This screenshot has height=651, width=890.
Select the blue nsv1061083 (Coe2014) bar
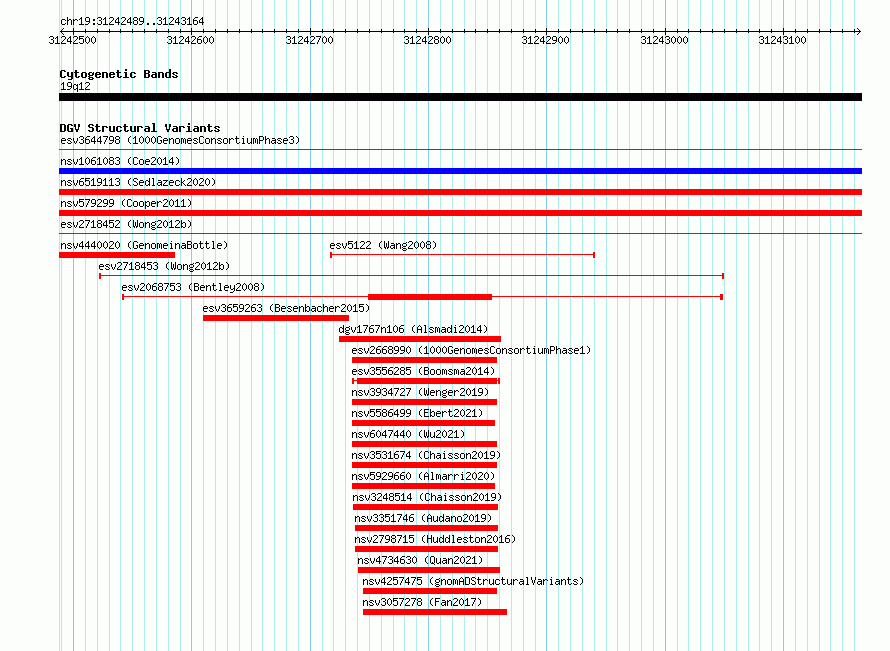[460, 171]
